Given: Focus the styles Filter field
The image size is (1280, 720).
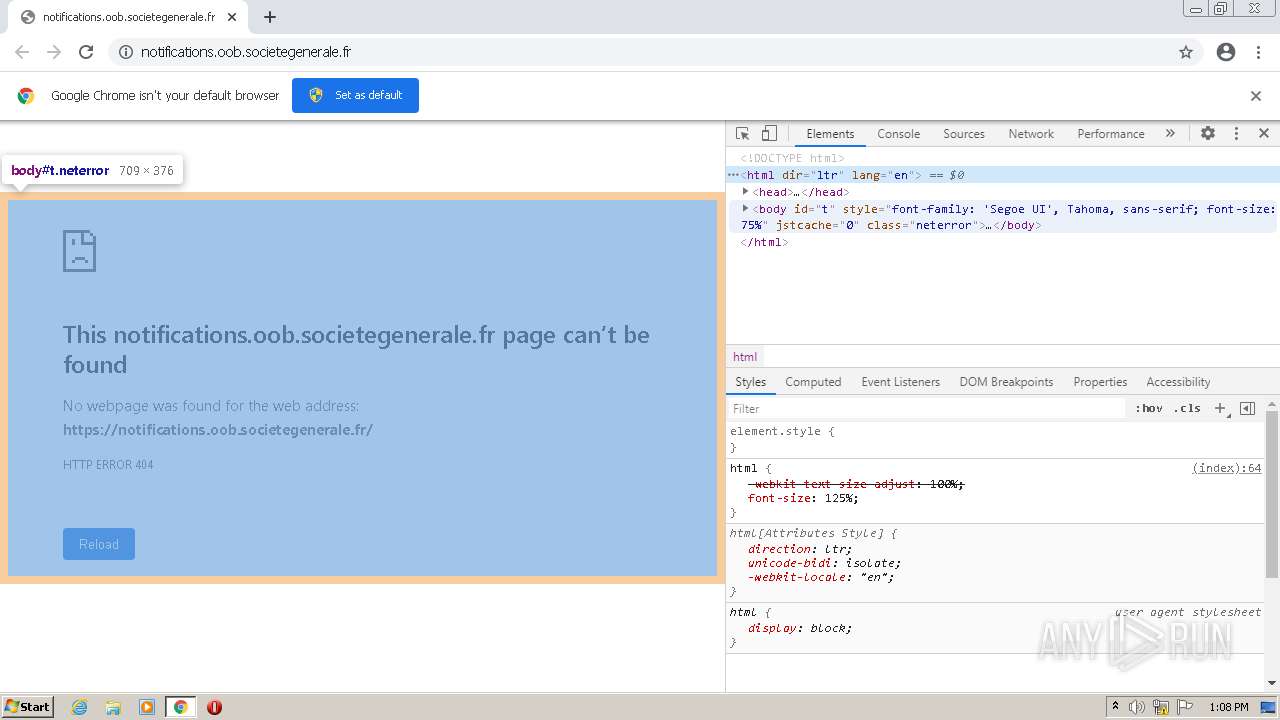Looking at the screenshot, I should [x=926, y=408].
